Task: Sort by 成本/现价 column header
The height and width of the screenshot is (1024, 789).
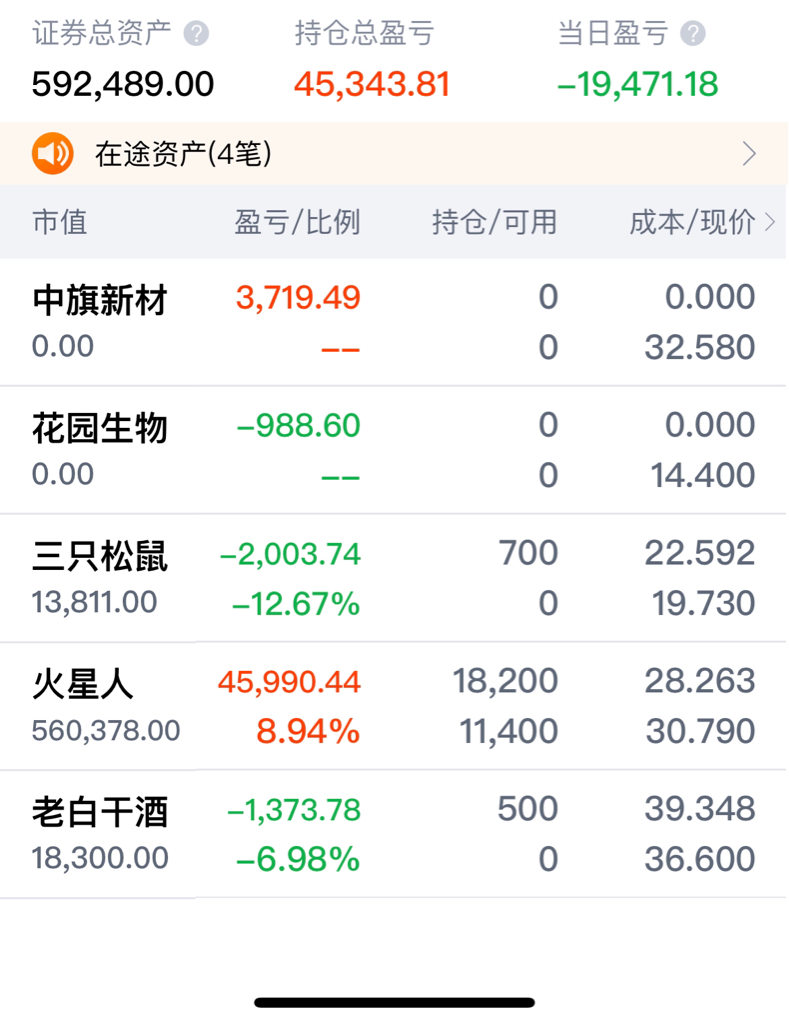Action: coord(692,223)
